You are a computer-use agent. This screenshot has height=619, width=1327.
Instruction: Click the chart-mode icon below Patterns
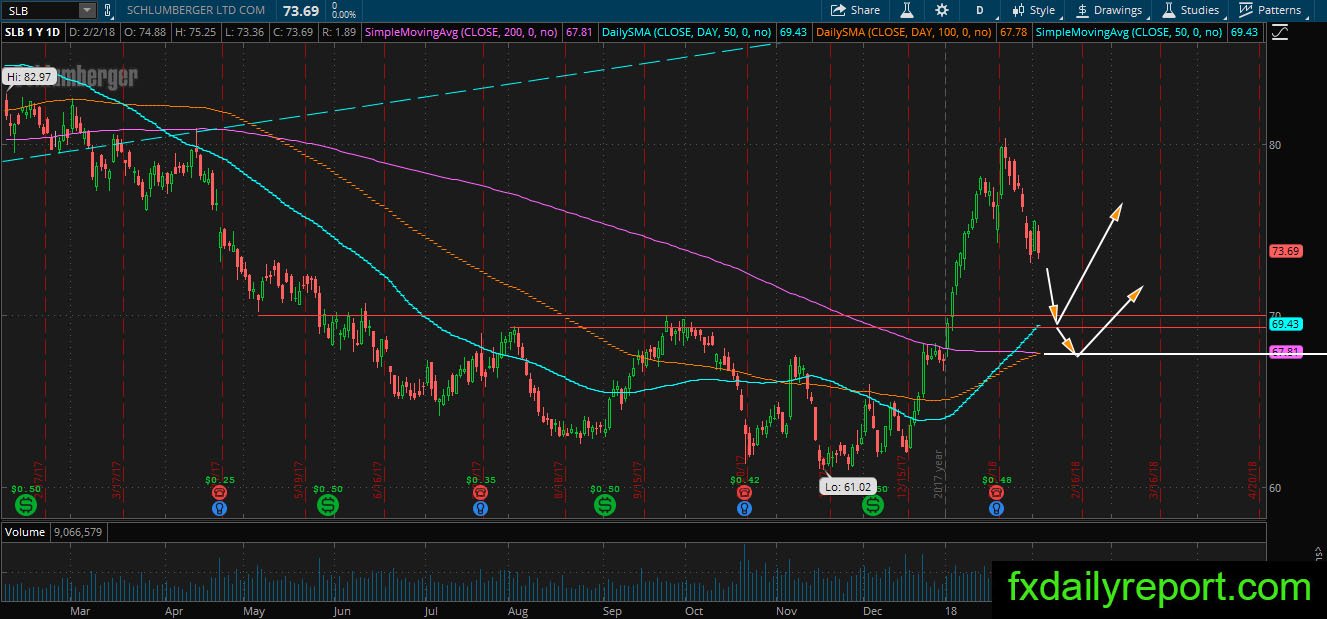click(x=1279, y=33)
